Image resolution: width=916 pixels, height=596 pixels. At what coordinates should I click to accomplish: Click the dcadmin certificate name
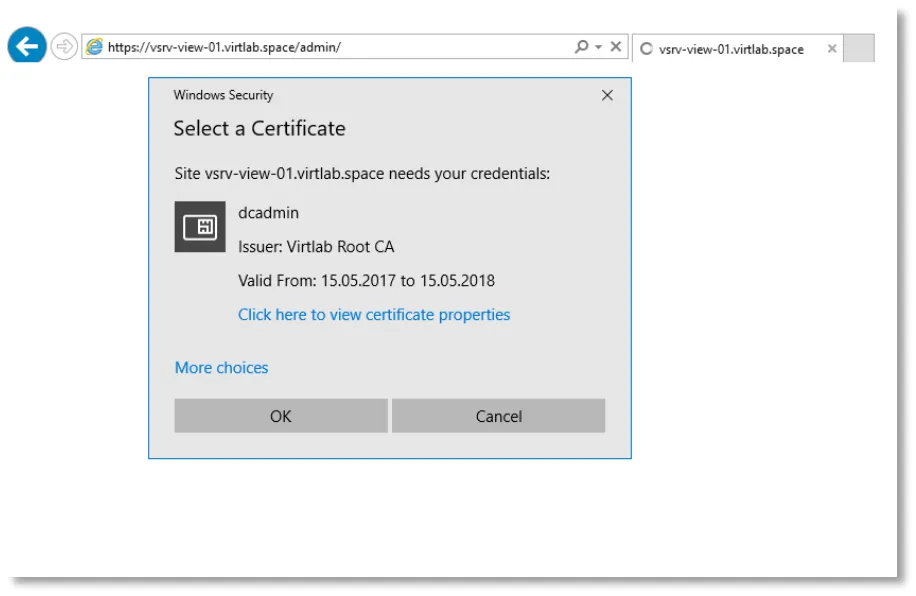[268, 213]
